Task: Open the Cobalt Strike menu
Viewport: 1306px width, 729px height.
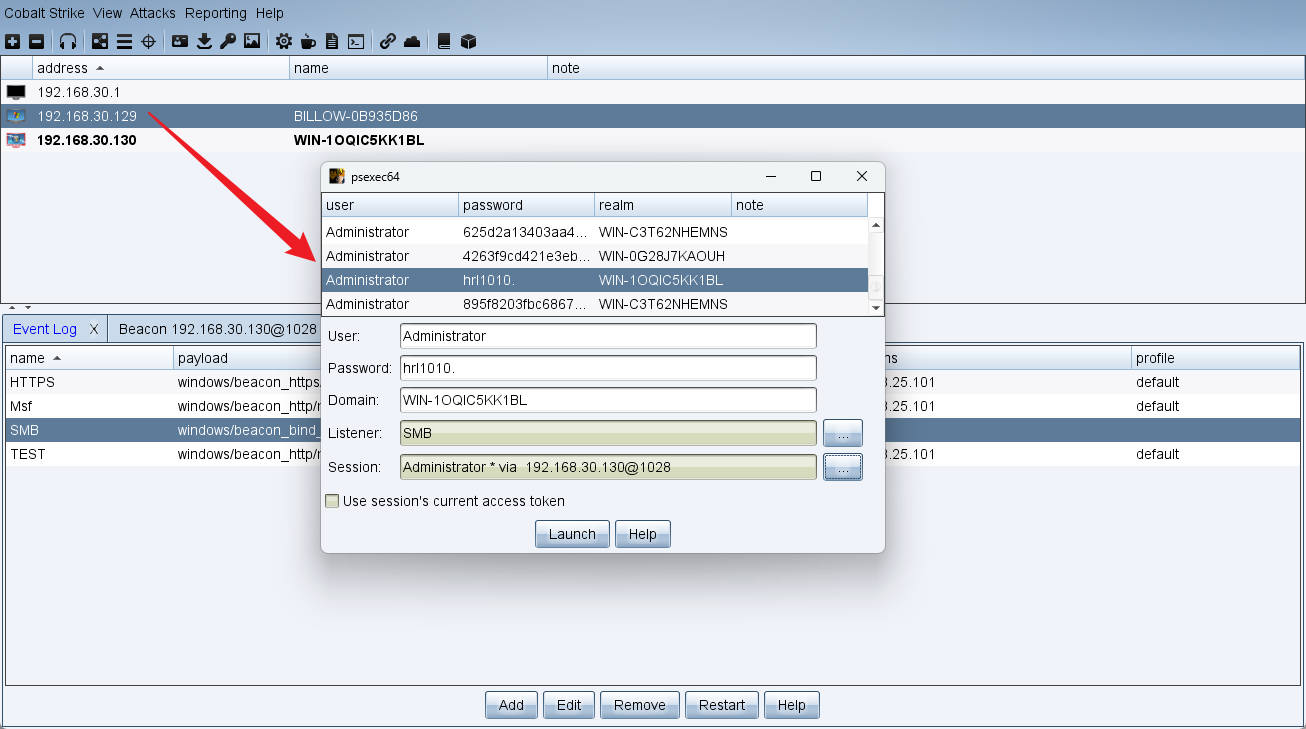Action: [43, 13]
